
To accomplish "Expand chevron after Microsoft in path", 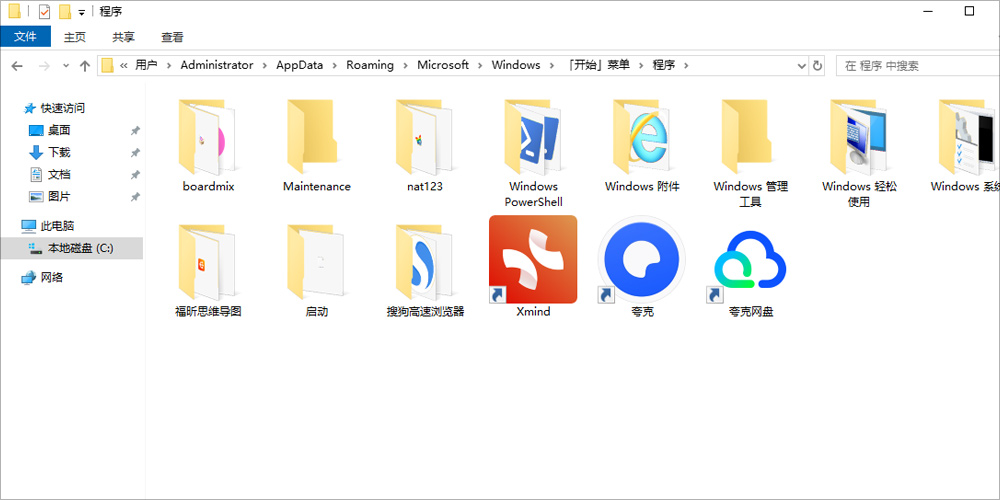I will (x=480, y=66).
